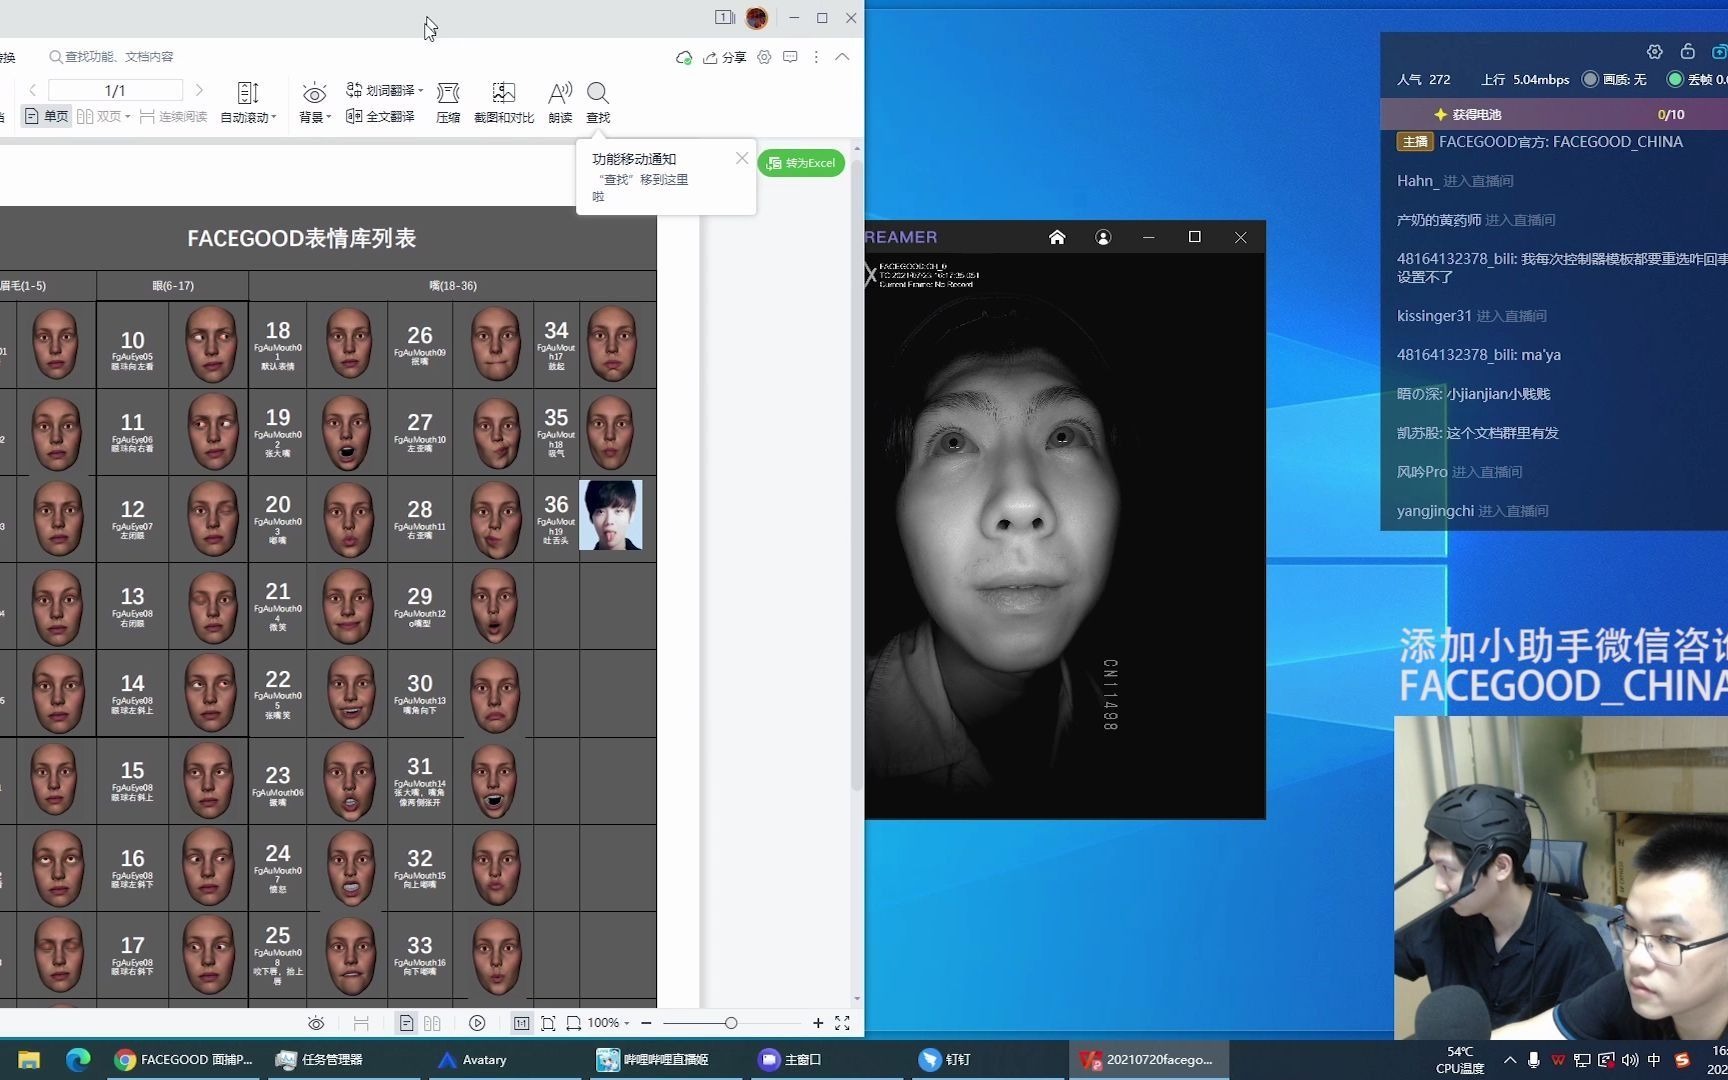Open the settings gear in WPS toolbar
Image resolution: width=1728 pixels, height=1080 pixels.
[764, 57]
